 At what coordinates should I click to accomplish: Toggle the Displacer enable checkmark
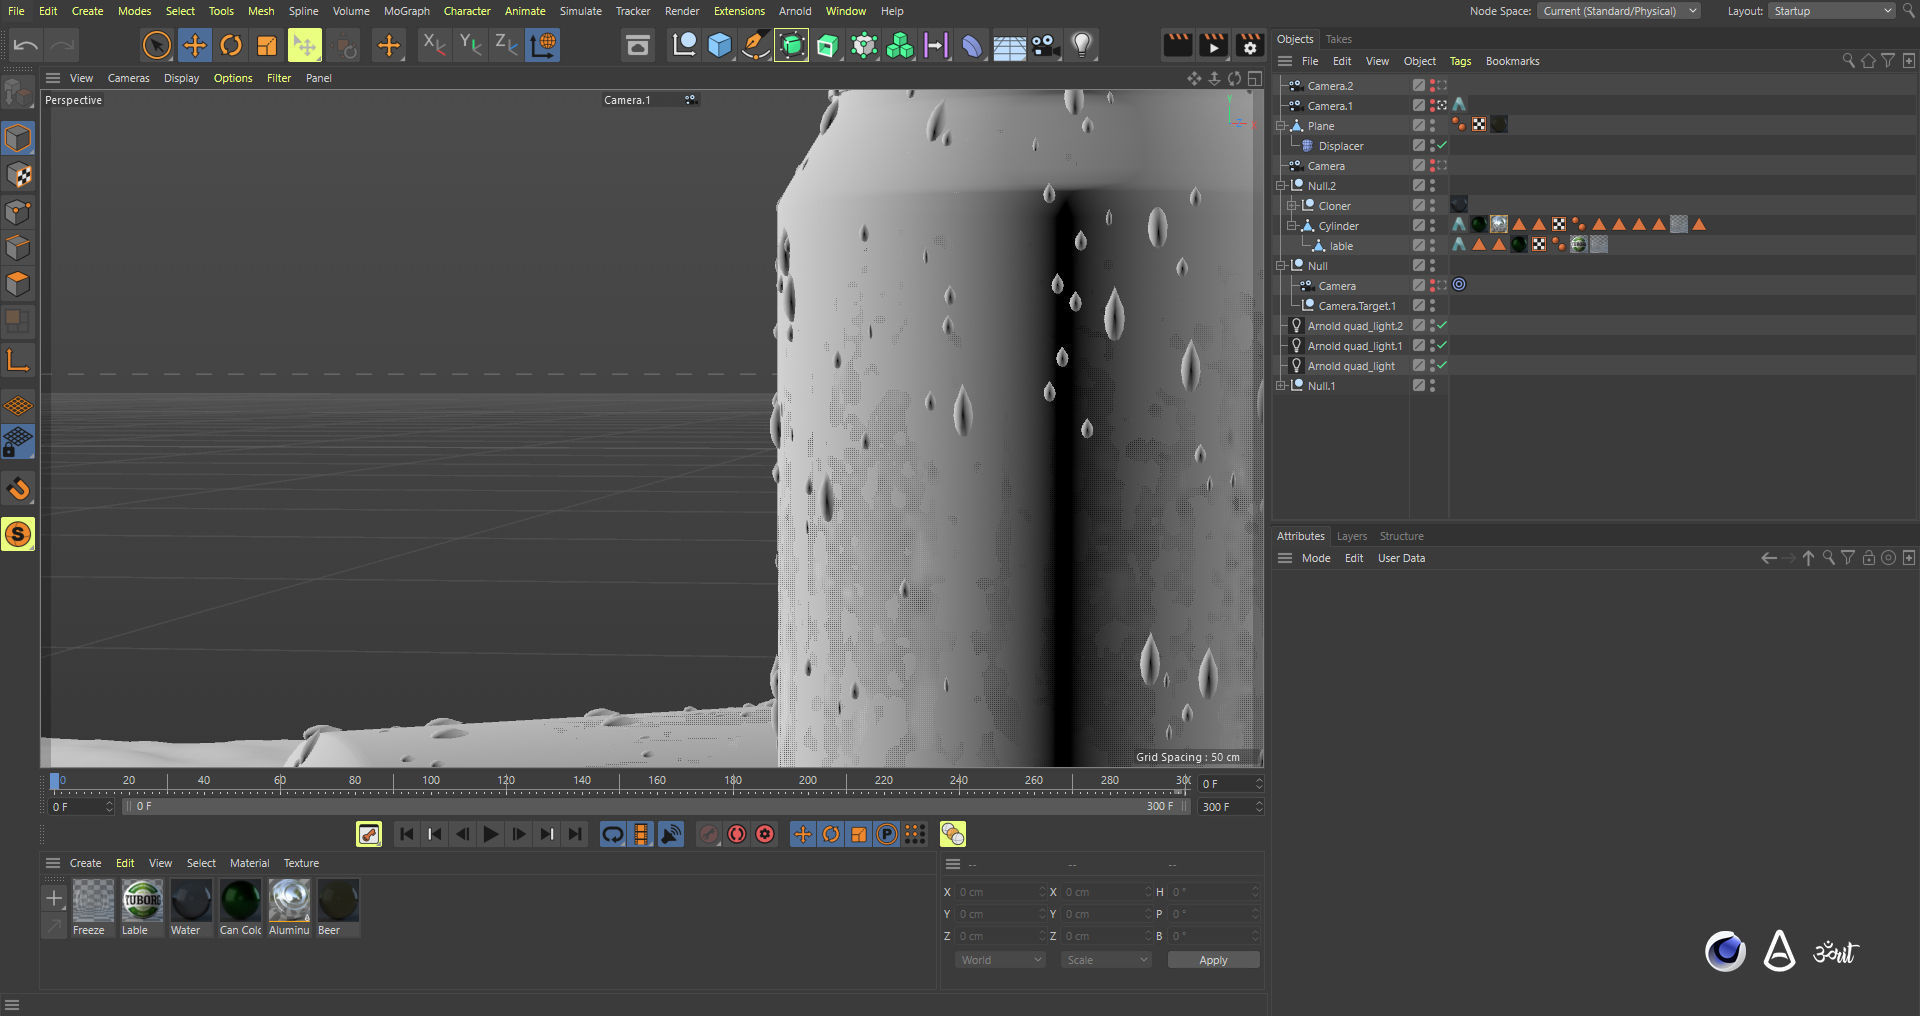[x=1442, y=146]
